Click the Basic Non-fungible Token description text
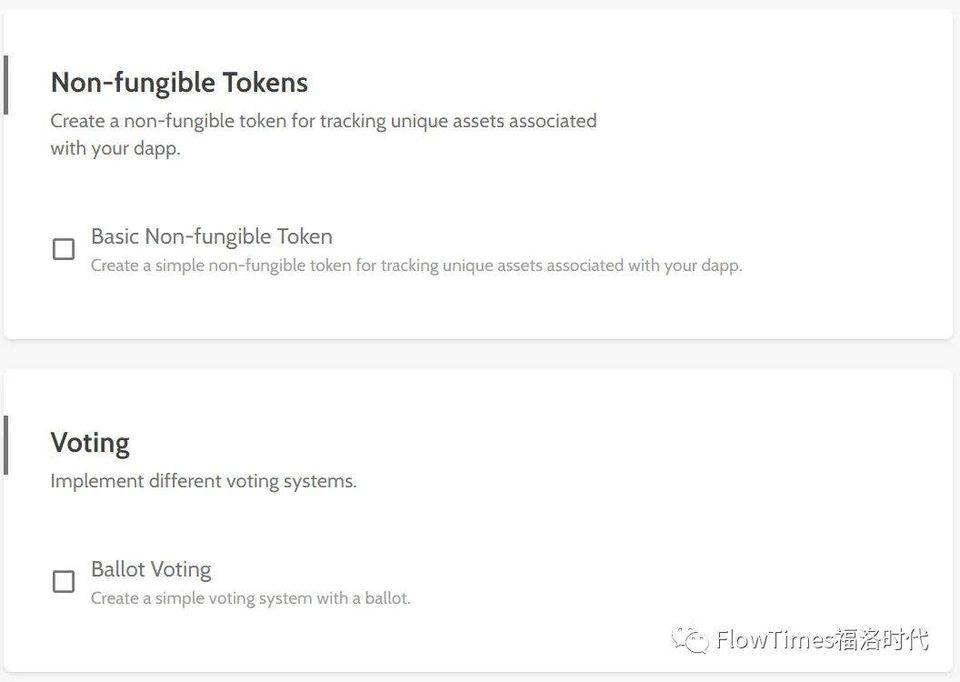 tap(415, 265)
